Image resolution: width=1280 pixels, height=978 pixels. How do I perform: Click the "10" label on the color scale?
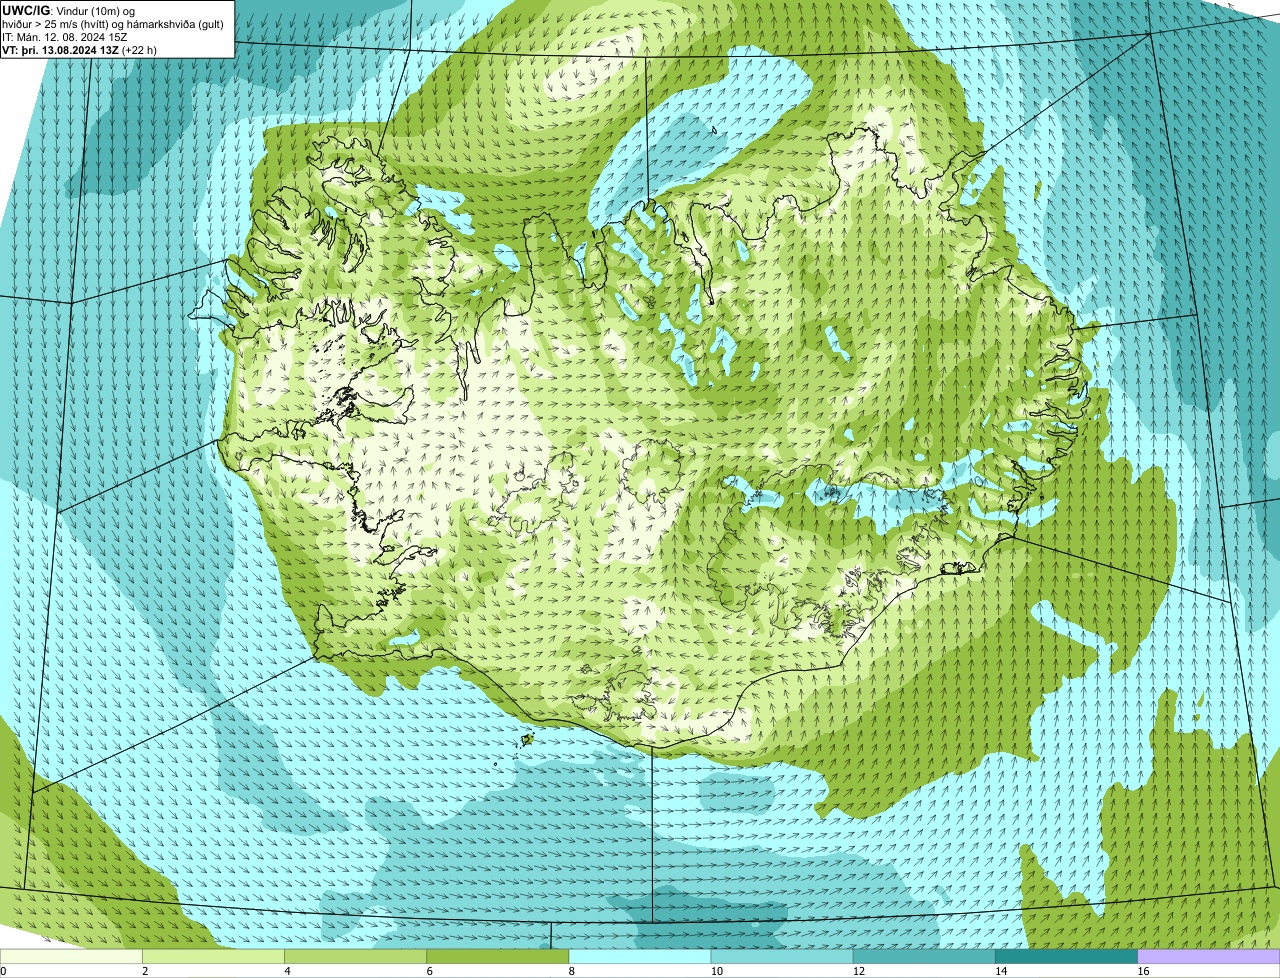(x=715, y=971)
